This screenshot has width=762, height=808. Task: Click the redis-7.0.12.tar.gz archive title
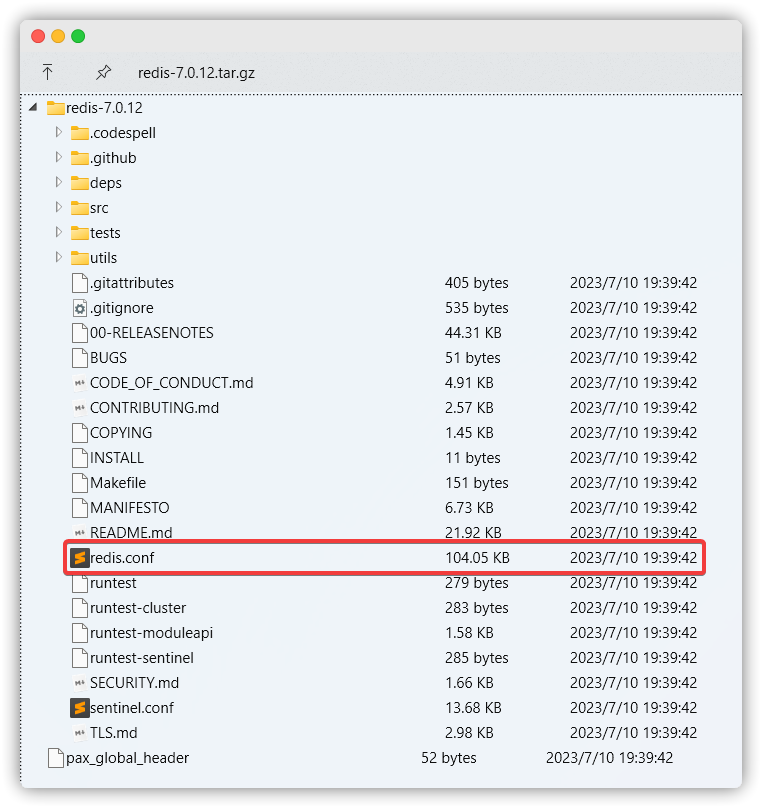pos(196,73)
